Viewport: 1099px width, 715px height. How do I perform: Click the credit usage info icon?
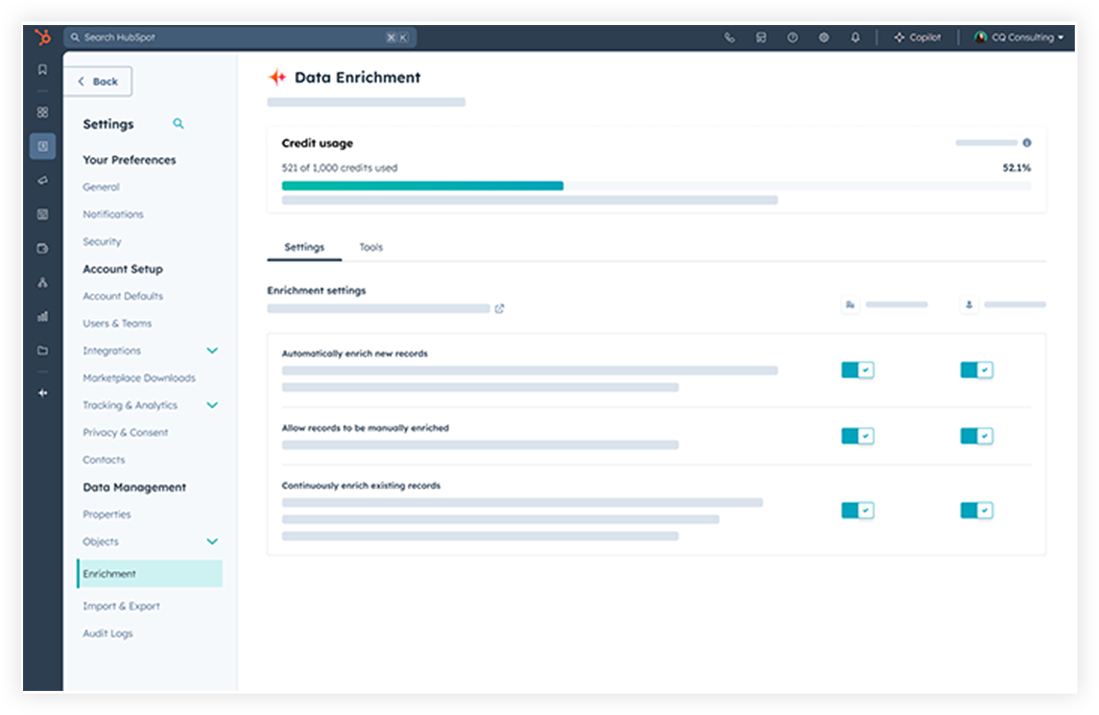(1026, 142)
